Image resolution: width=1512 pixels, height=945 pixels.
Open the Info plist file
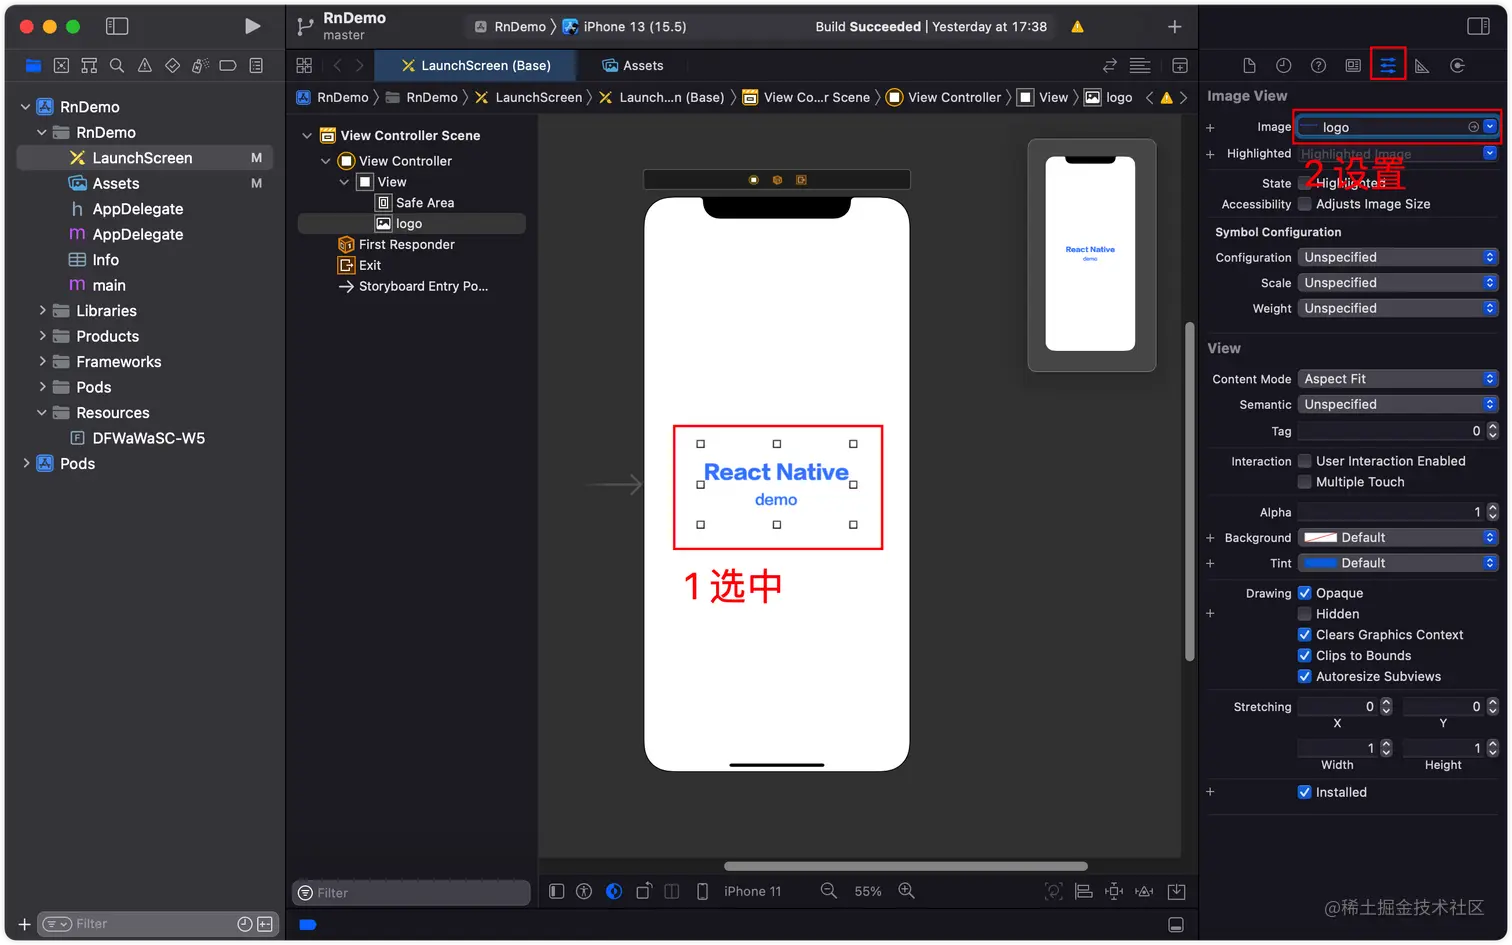tap(93, 260)
